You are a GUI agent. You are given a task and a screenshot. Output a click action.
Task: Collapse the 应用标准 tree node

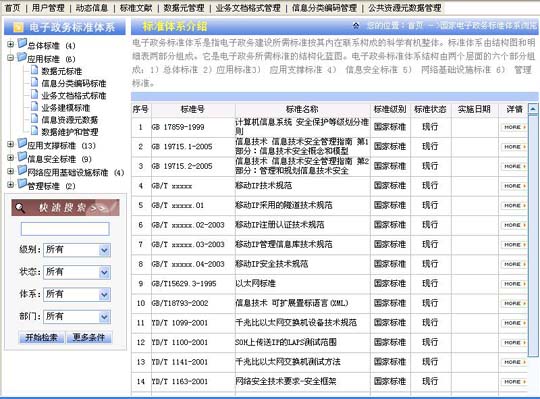[x=11, y=57]
